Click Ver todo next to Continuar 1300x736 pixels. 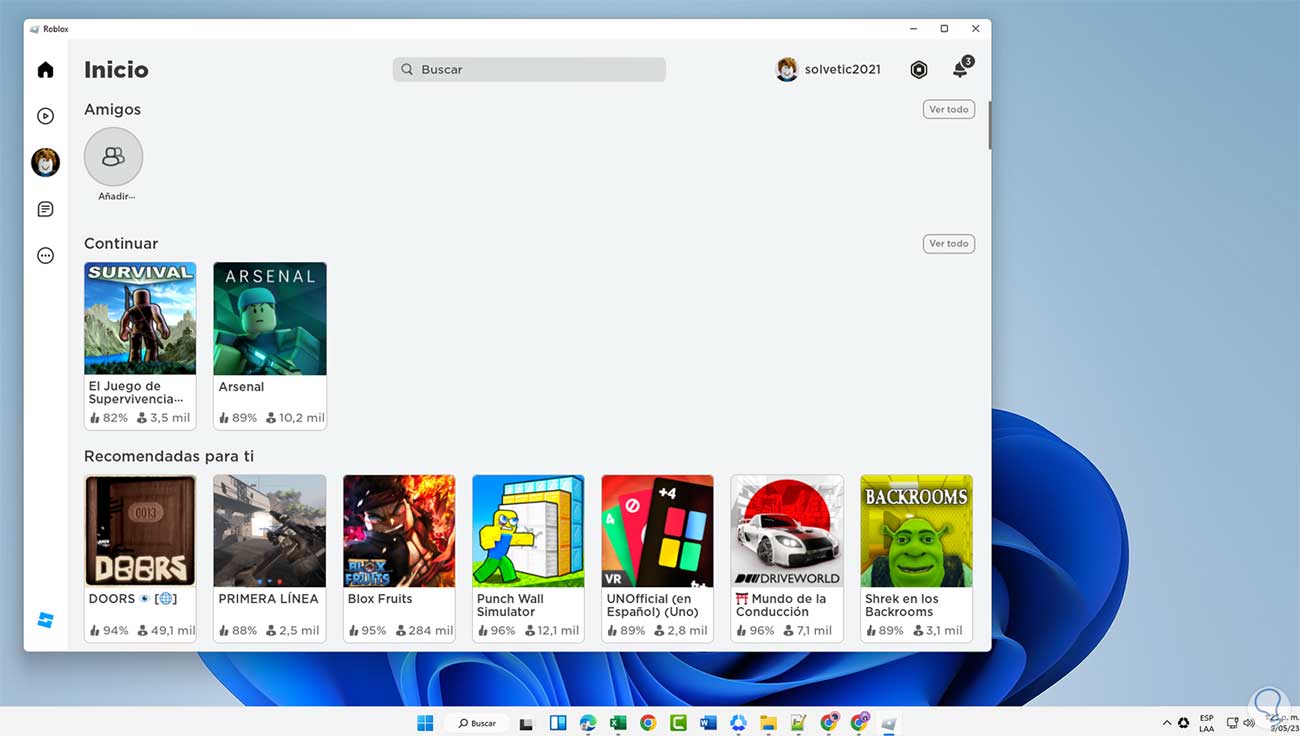coord(948,244)
